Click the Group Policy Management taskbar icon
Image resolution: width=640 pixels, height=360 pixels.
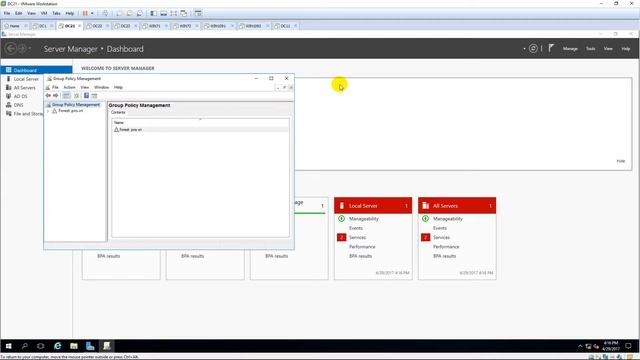tap(107, 346)
